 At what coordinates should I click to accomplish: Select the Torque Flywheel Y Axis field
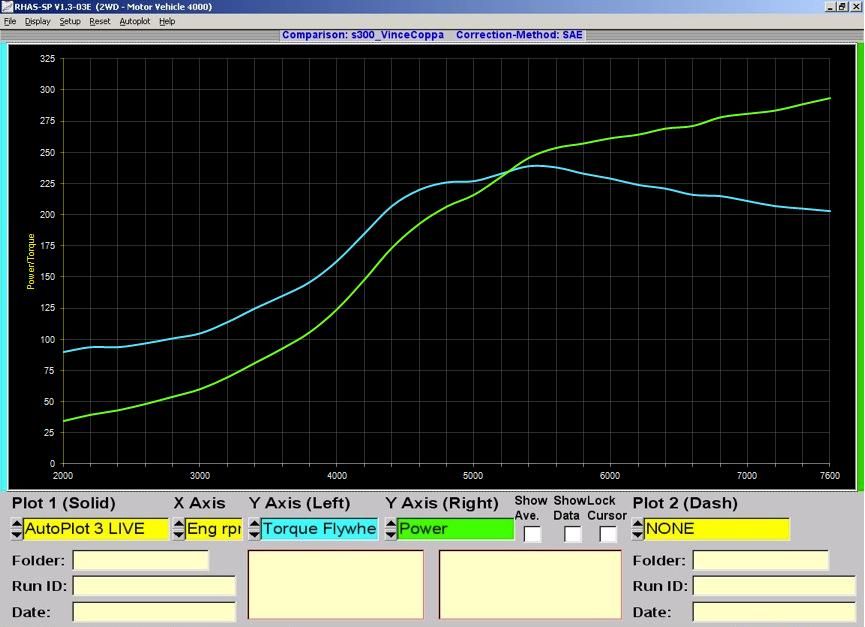click(320, 529)
